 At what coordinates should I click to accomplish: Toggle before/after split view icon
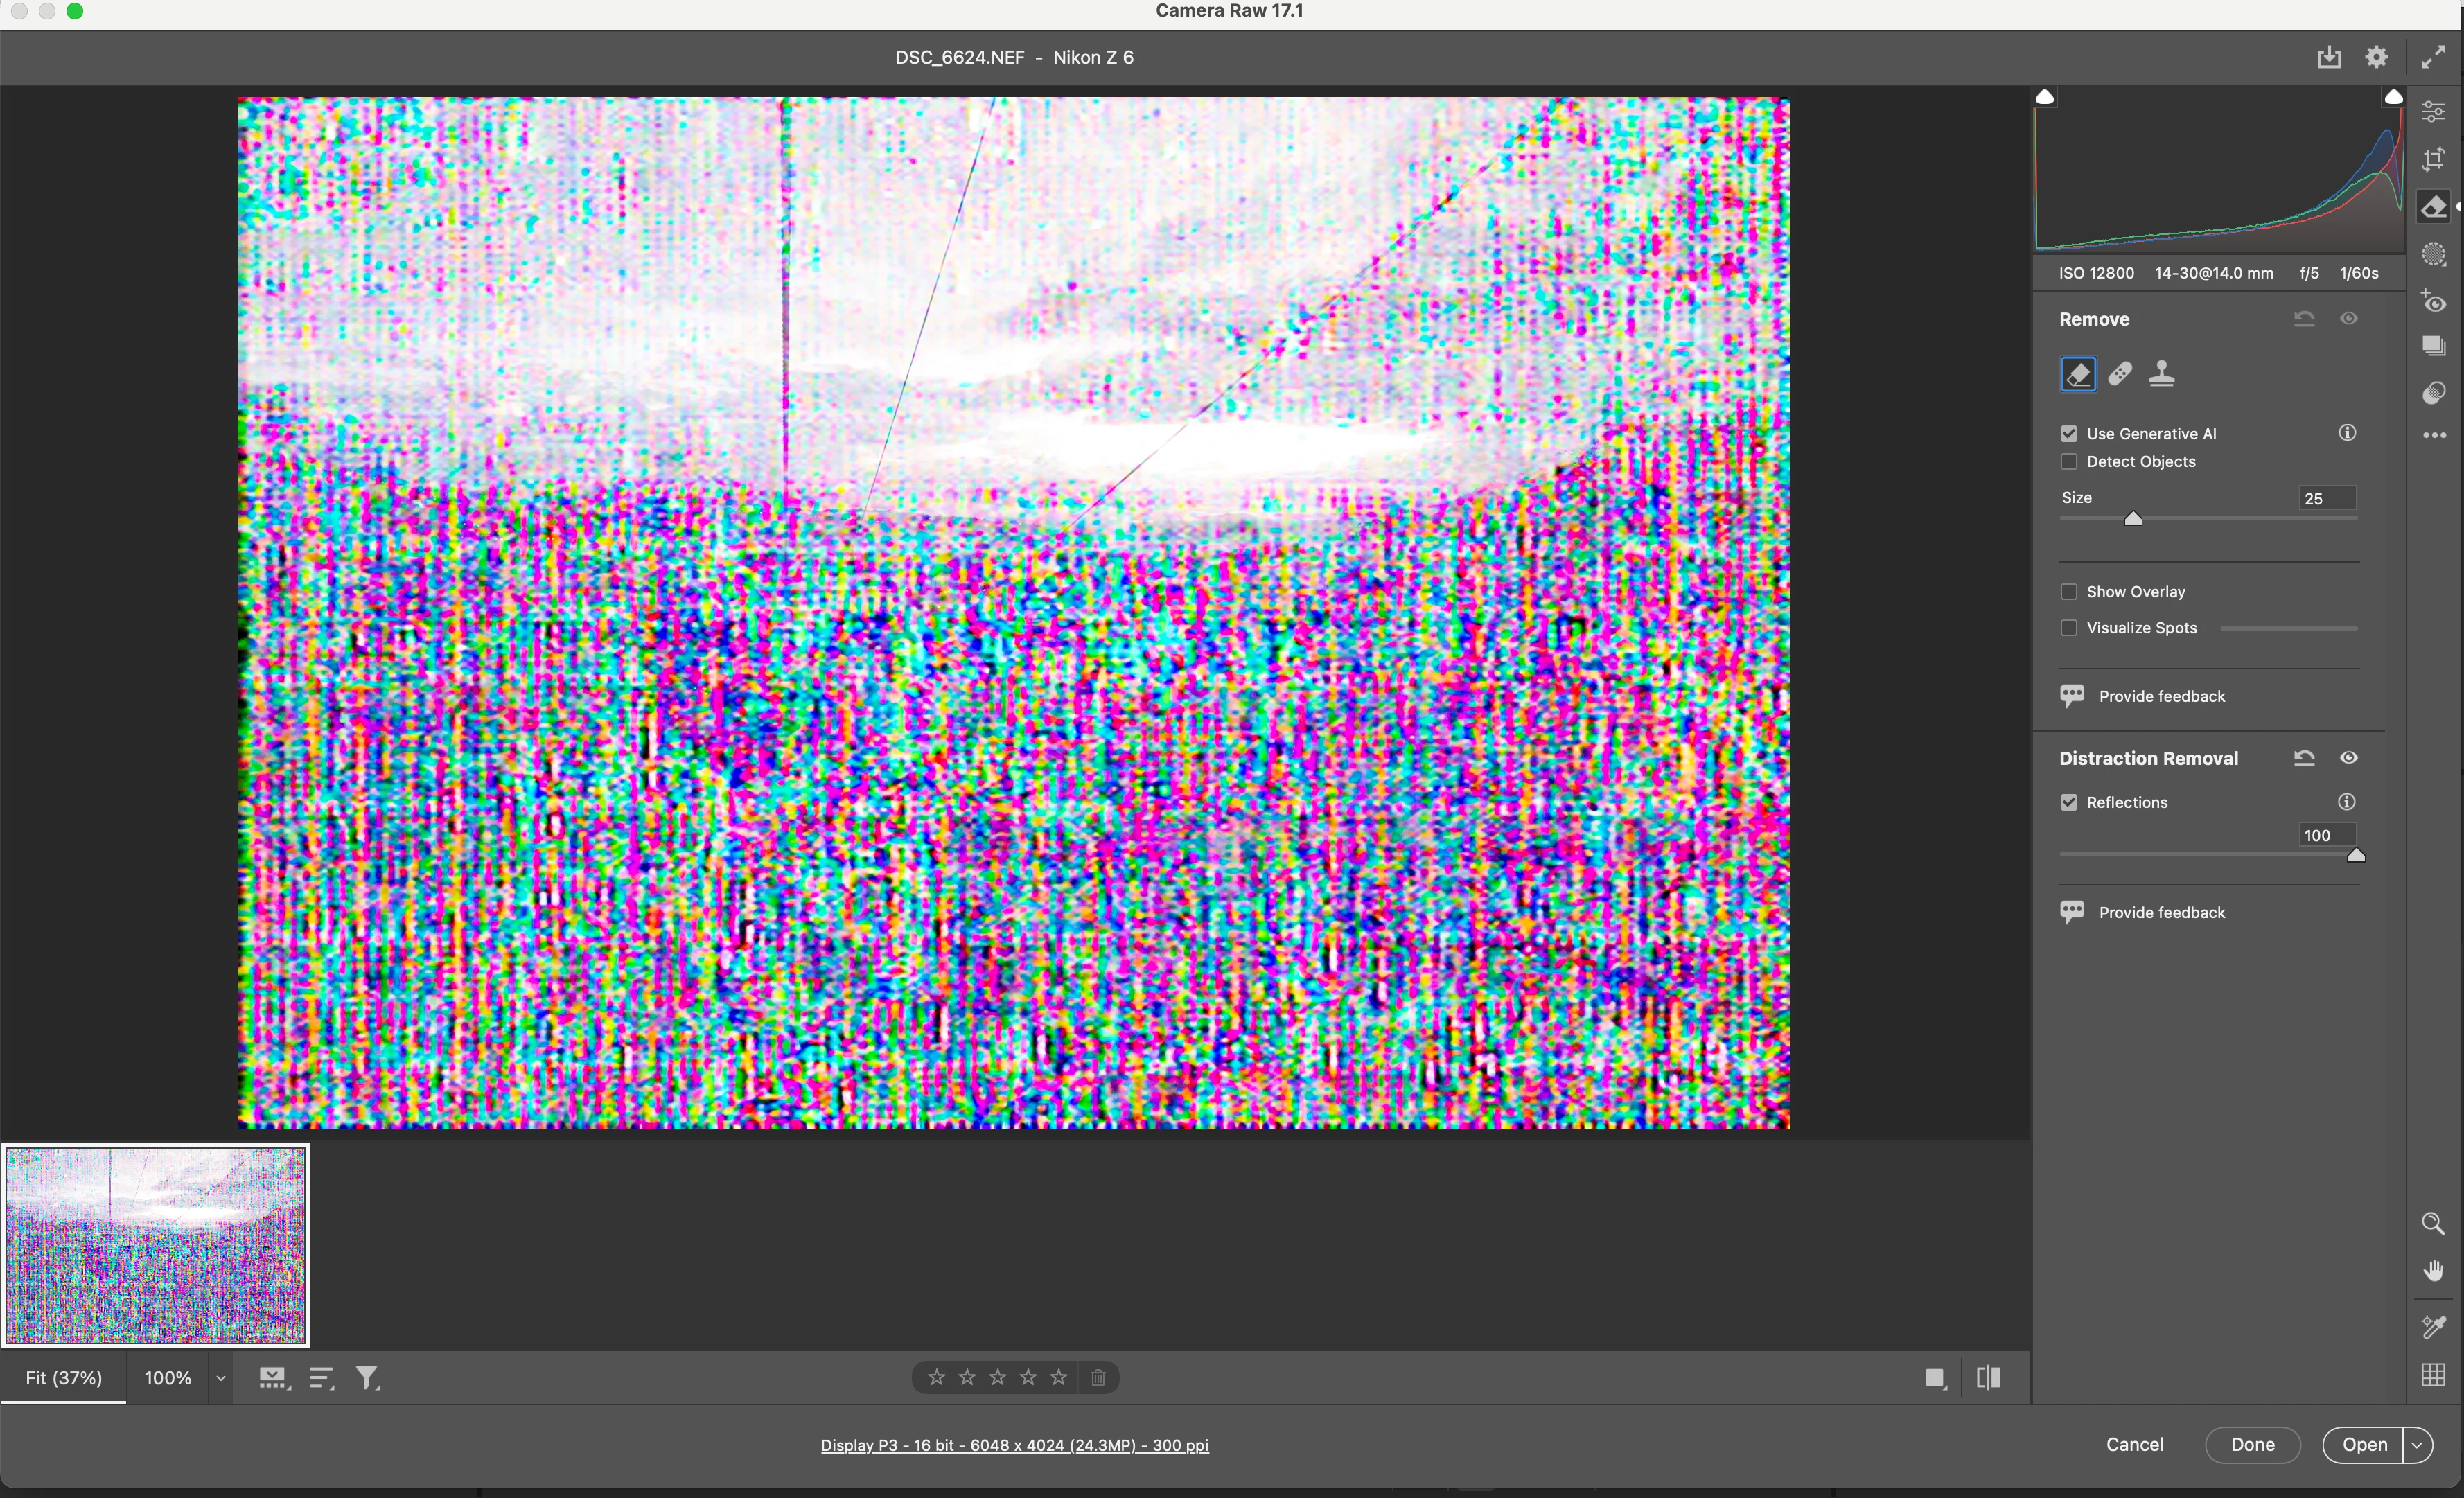(1988, 1378)
